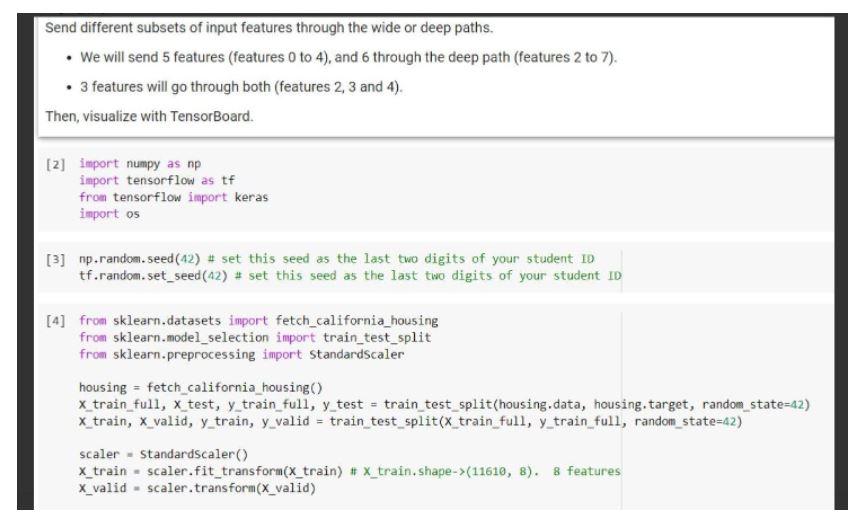
Task: Click line importing train_test_split
Action: click(255, 337)
